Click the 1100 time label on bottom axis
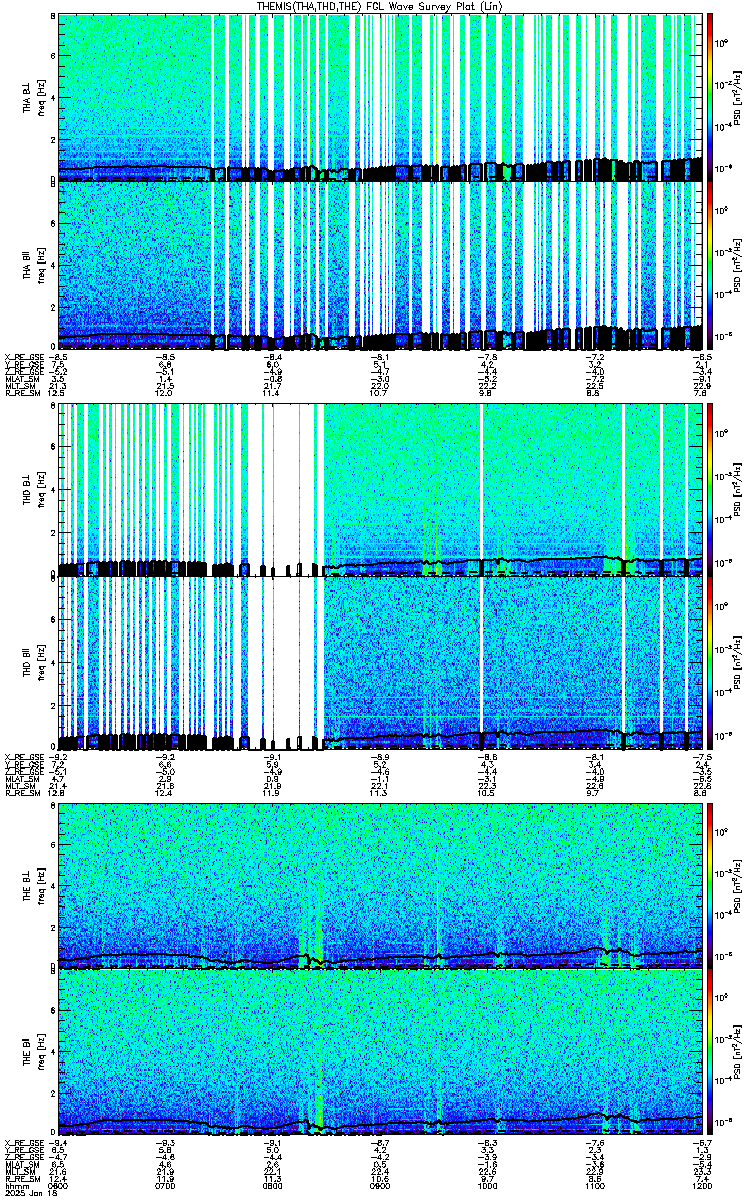The width and height of the screenshot is (750, 1200). point(596,1186)
